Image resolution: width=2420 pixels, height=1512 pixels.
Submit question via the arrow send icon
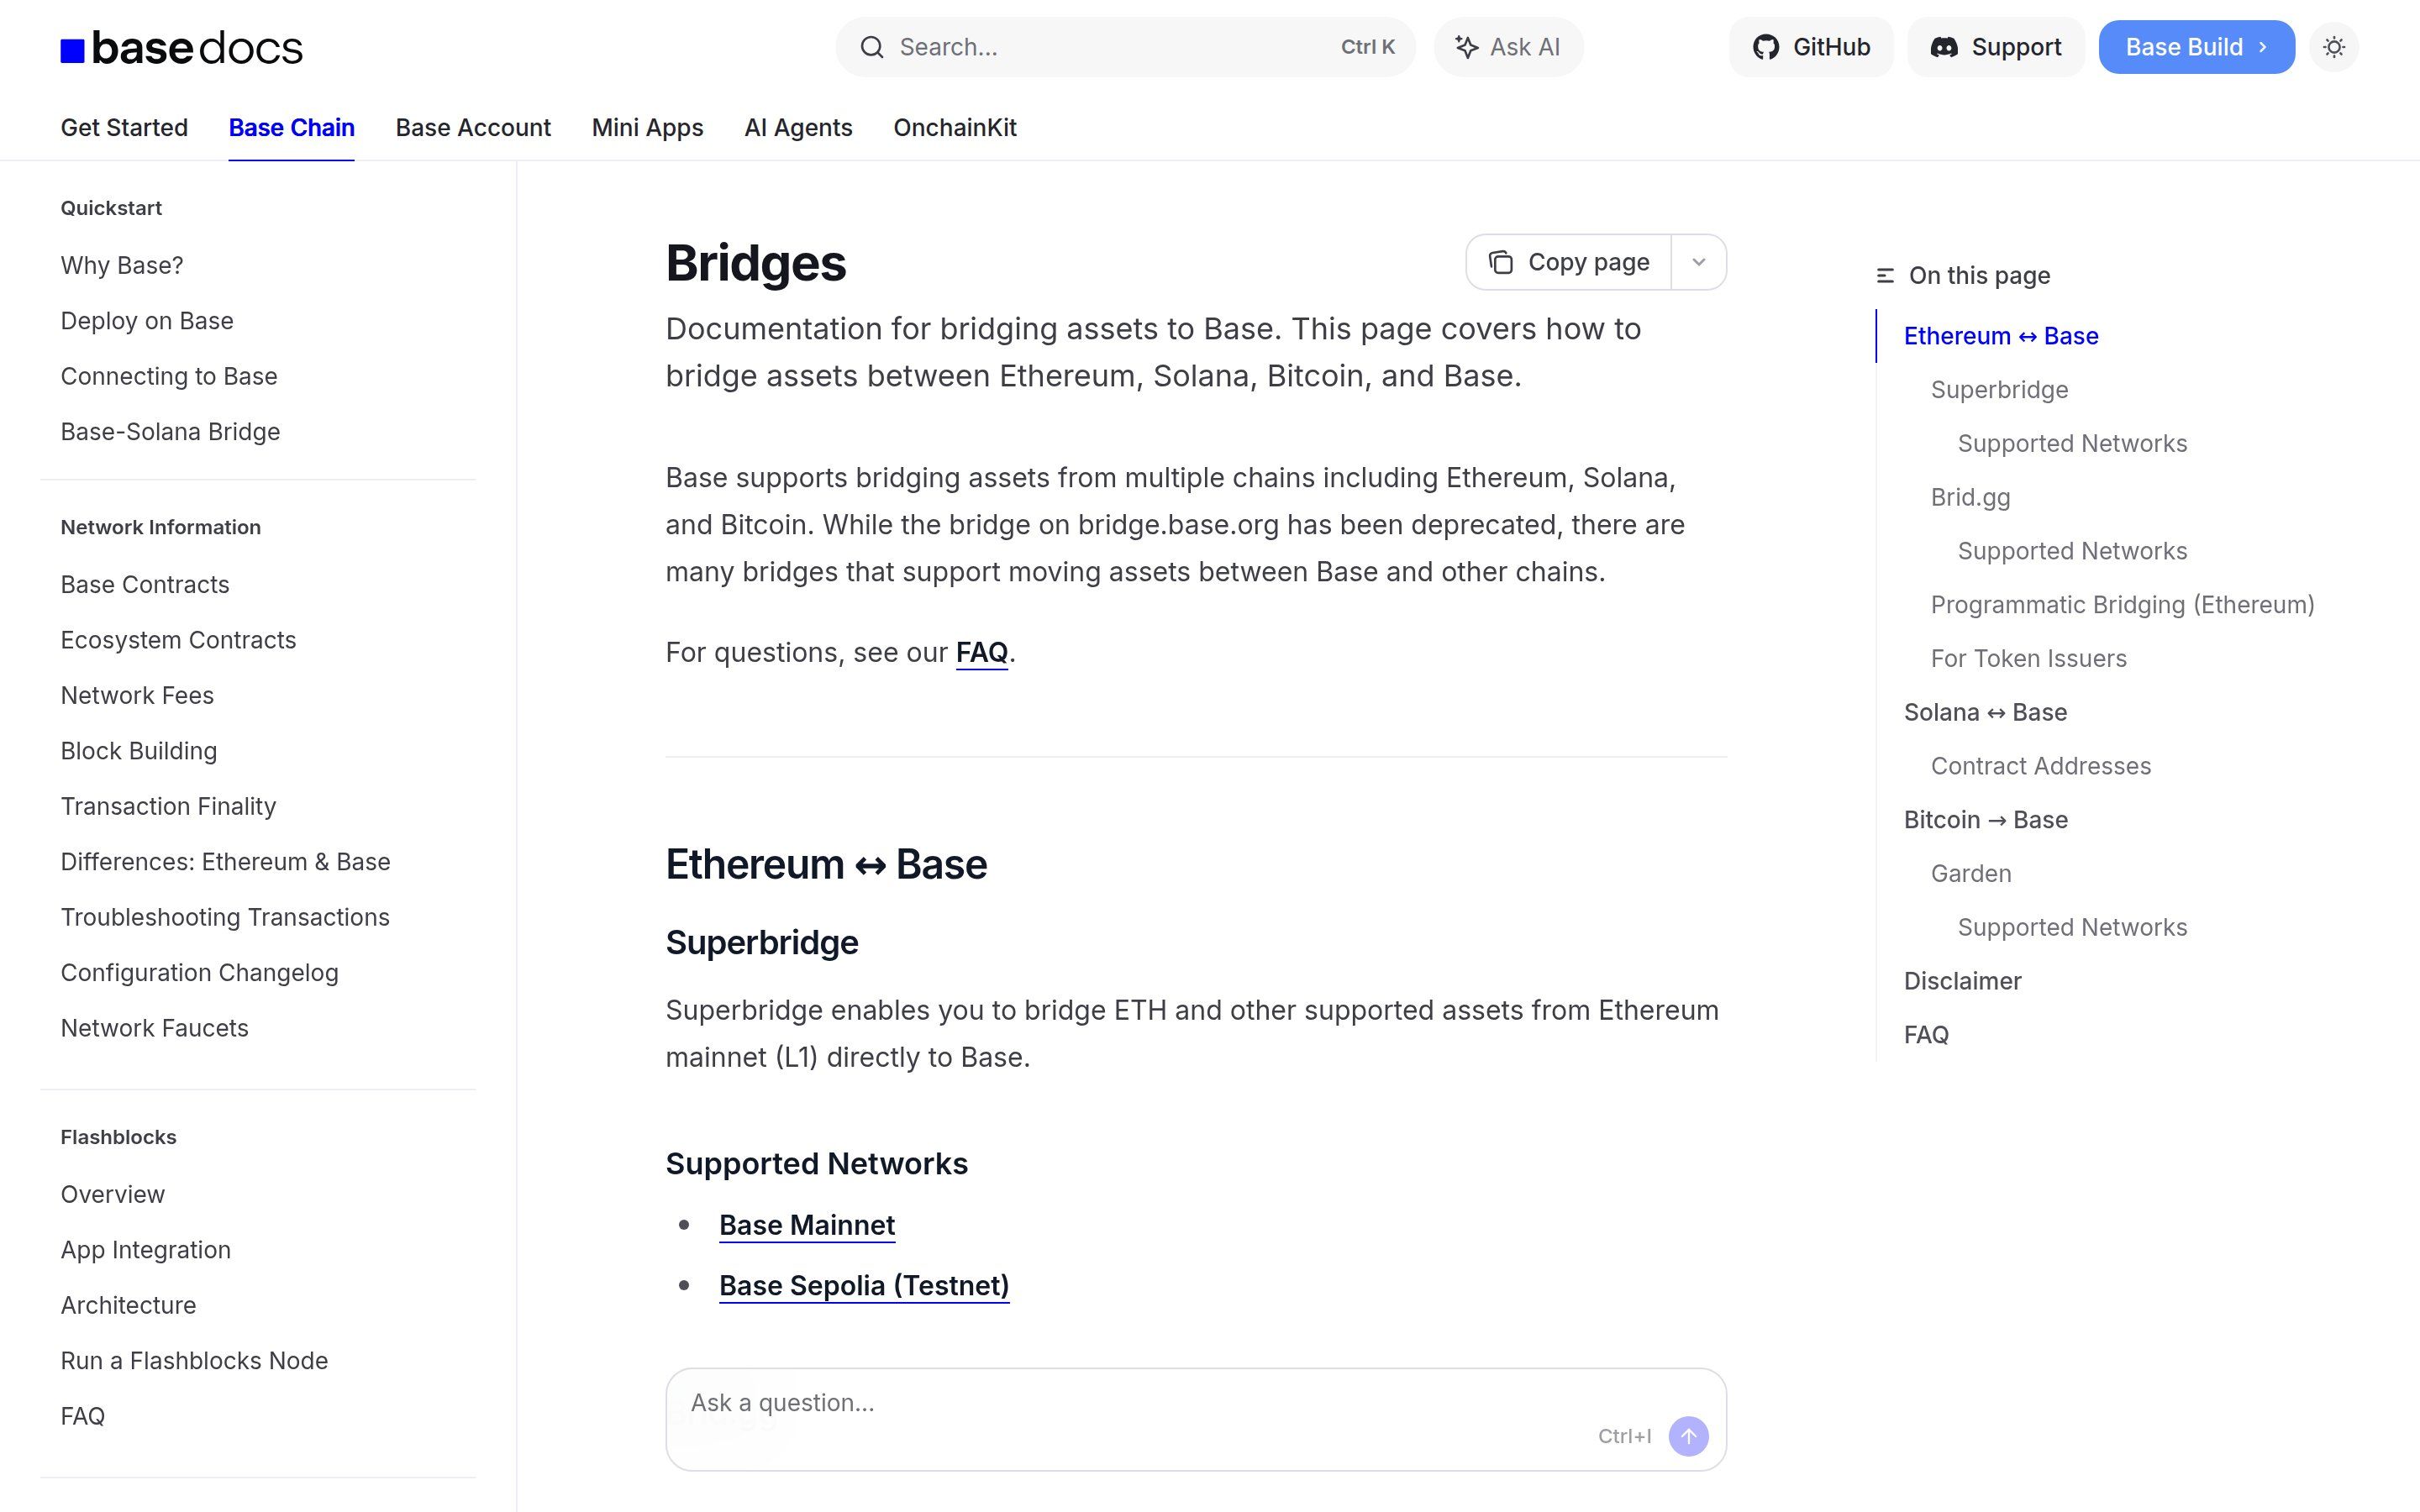(1688, 1436)
